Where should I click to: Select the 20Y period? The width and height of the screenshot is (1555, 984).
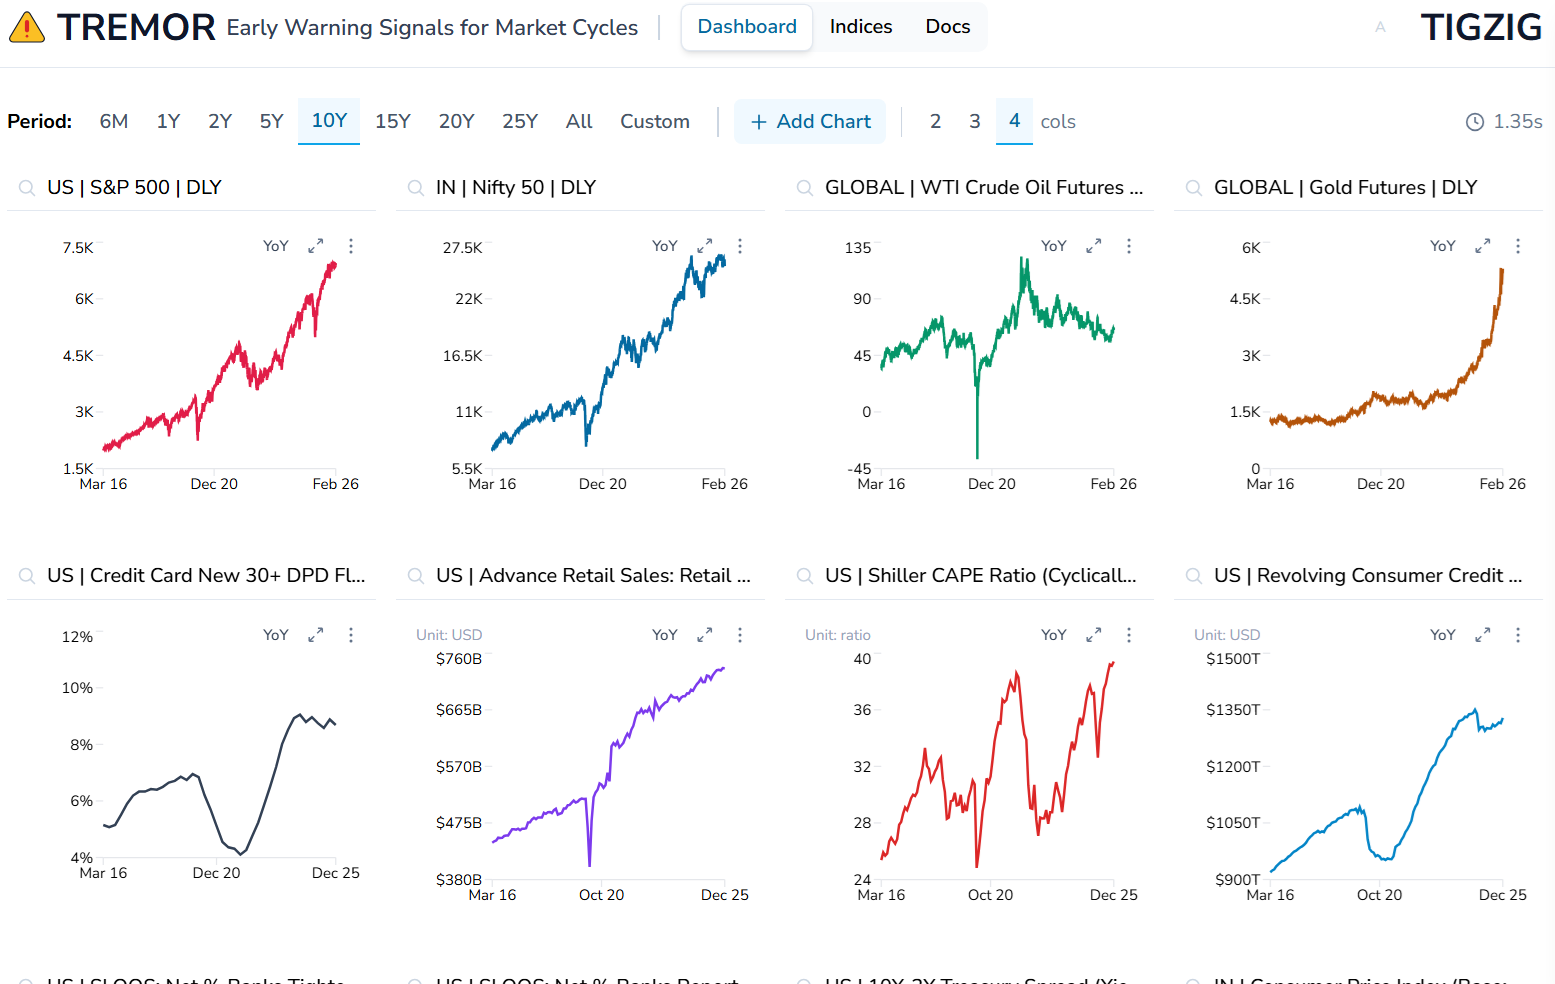[x=457, y=122]
